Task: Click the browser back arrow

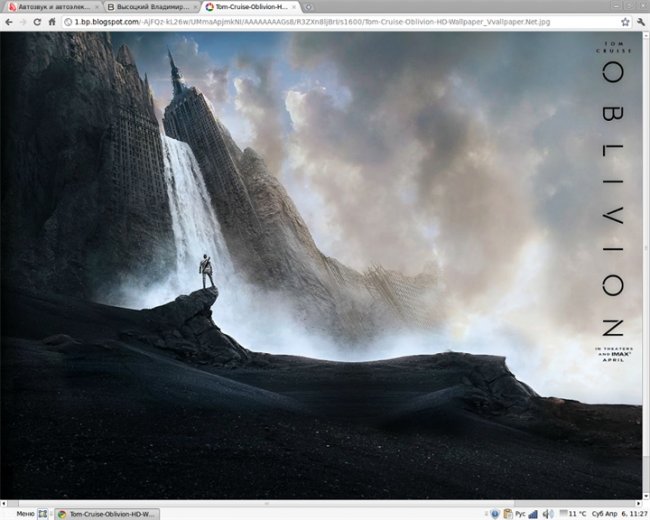Action: [x=9, y=21]
